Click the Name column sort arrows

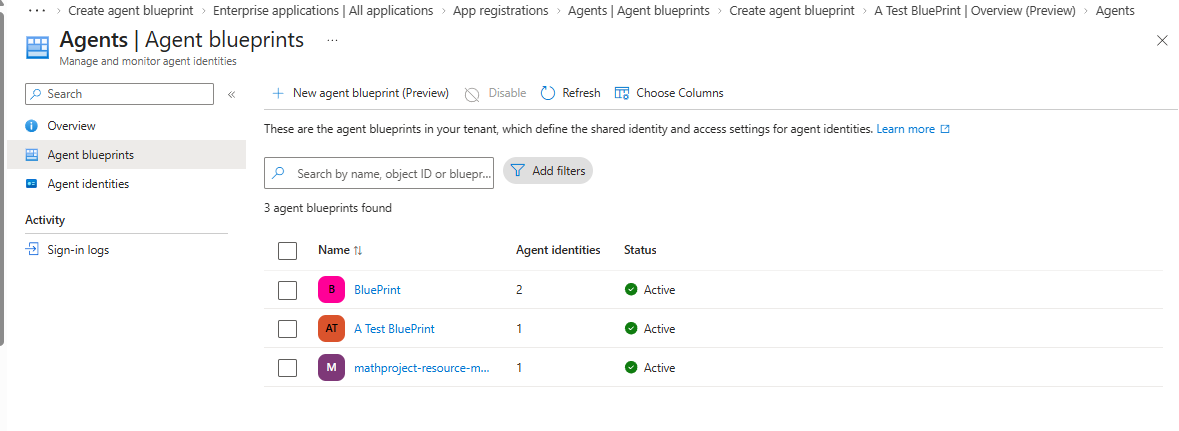click(x=358, y=250)
